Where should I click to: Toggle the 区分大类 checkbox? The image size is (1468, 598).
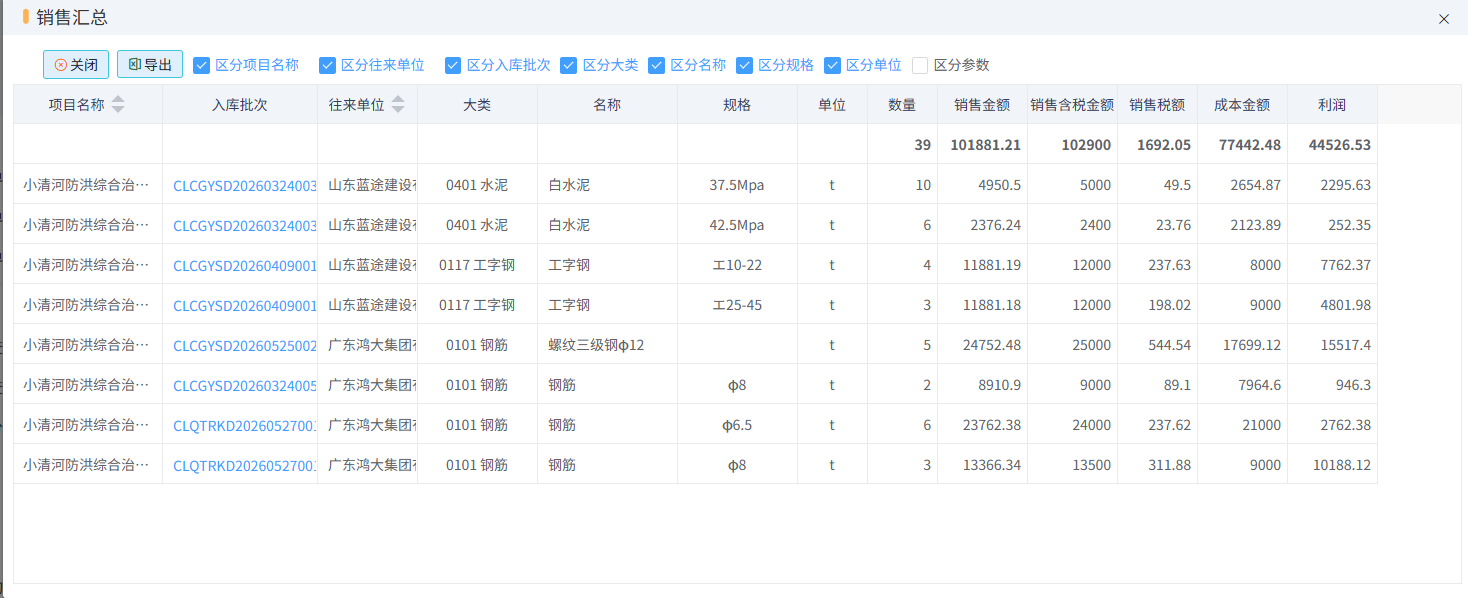point(569,65)
